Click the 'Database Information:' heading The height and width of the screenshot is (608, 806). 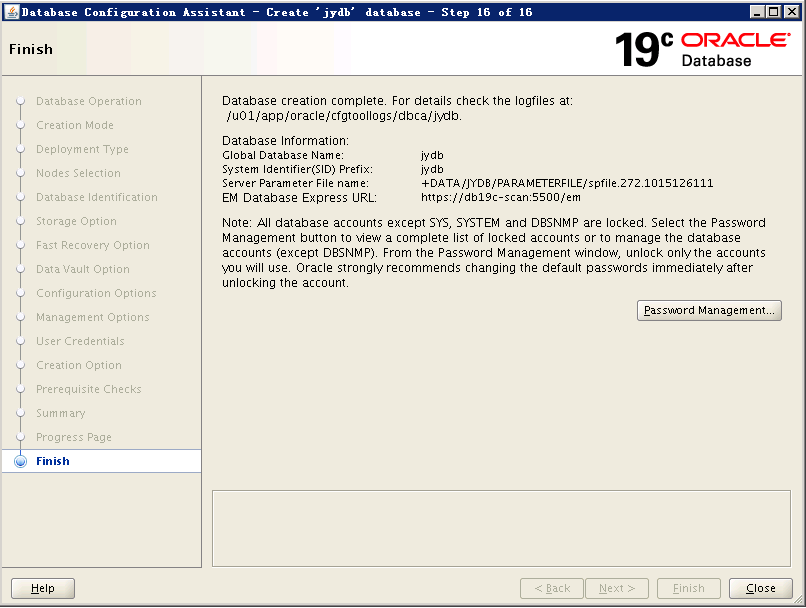click(x=285, y=141)
